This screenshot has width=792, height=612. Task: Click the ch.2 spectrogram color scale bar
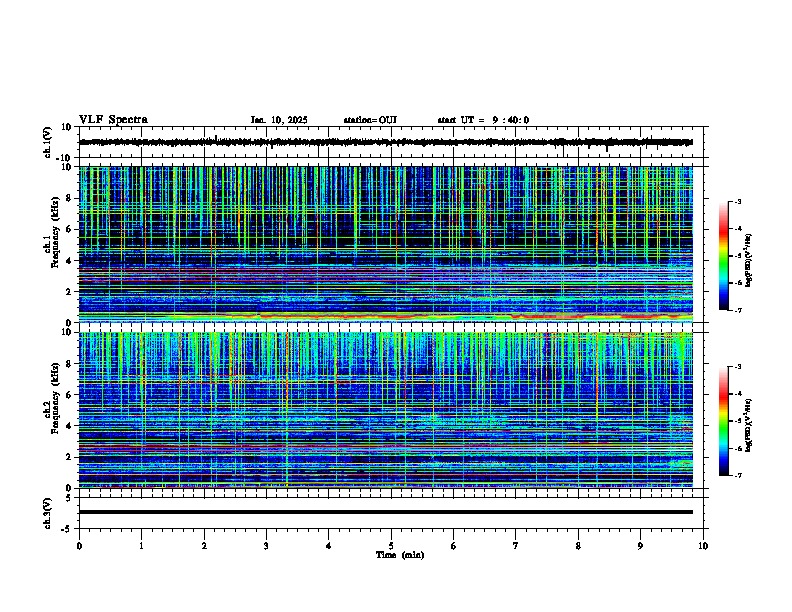[723, 421]
